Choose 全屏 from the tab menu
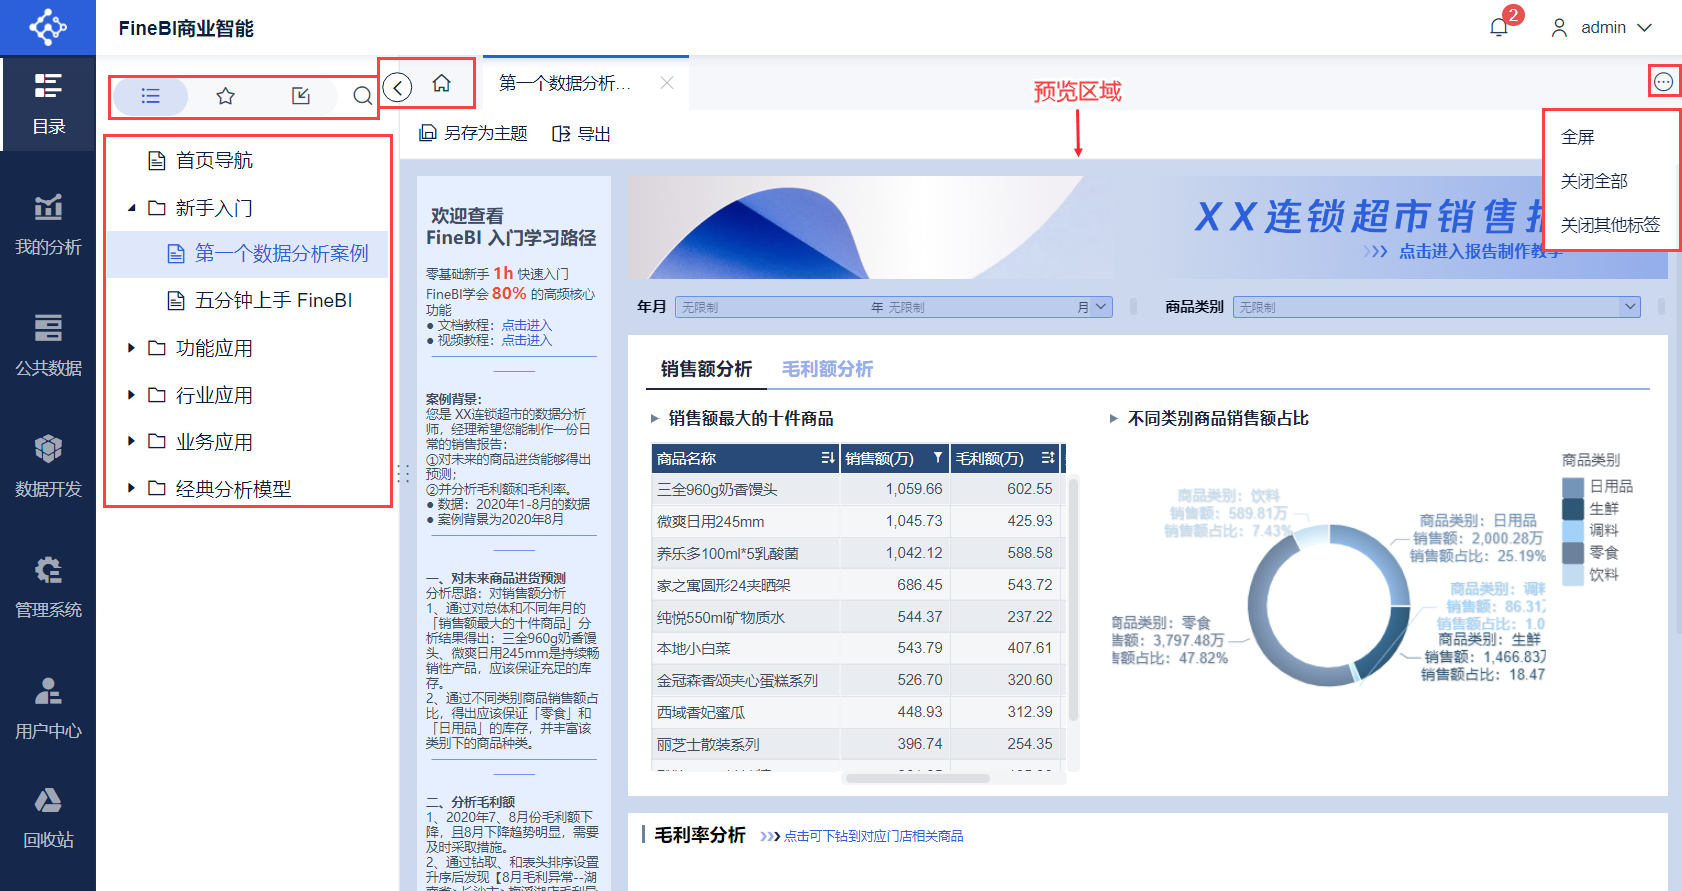The width and height of the screenshot is (1682, 891). pyautogui.click(x=1578, y=137)
